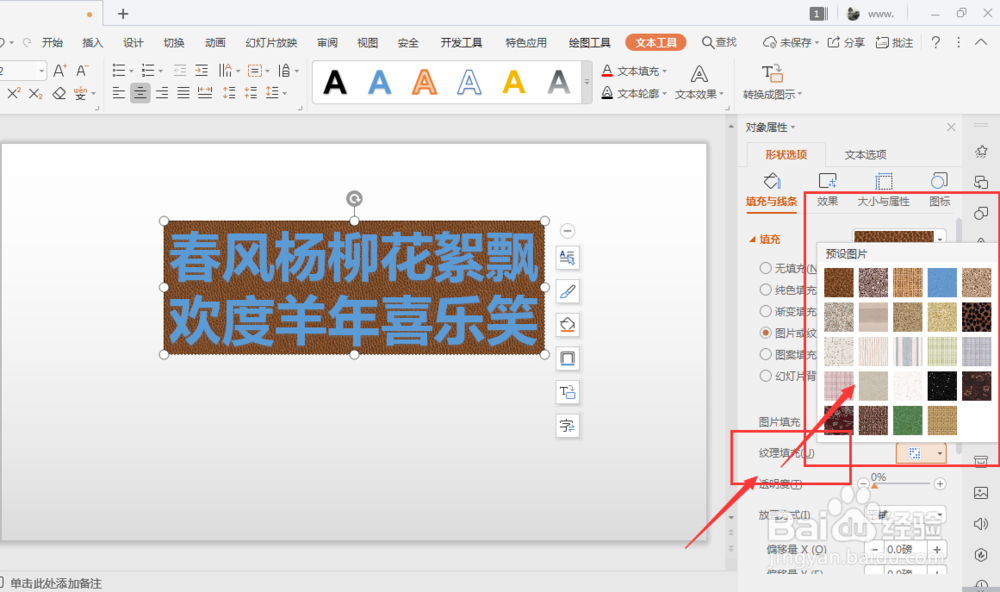Click the shape fill floating icon
The height and width of the screenshot is (592, 1000).
point(568,325)
